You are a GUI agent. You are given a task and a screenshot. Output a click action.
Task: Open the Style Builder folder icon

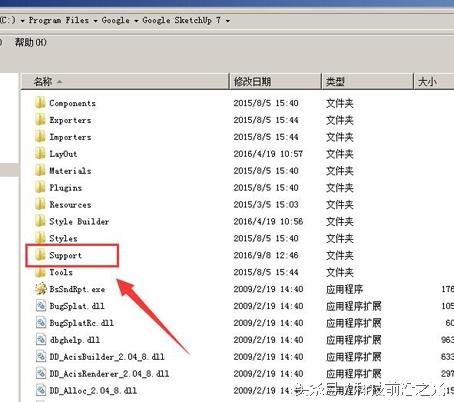(40, 221)
